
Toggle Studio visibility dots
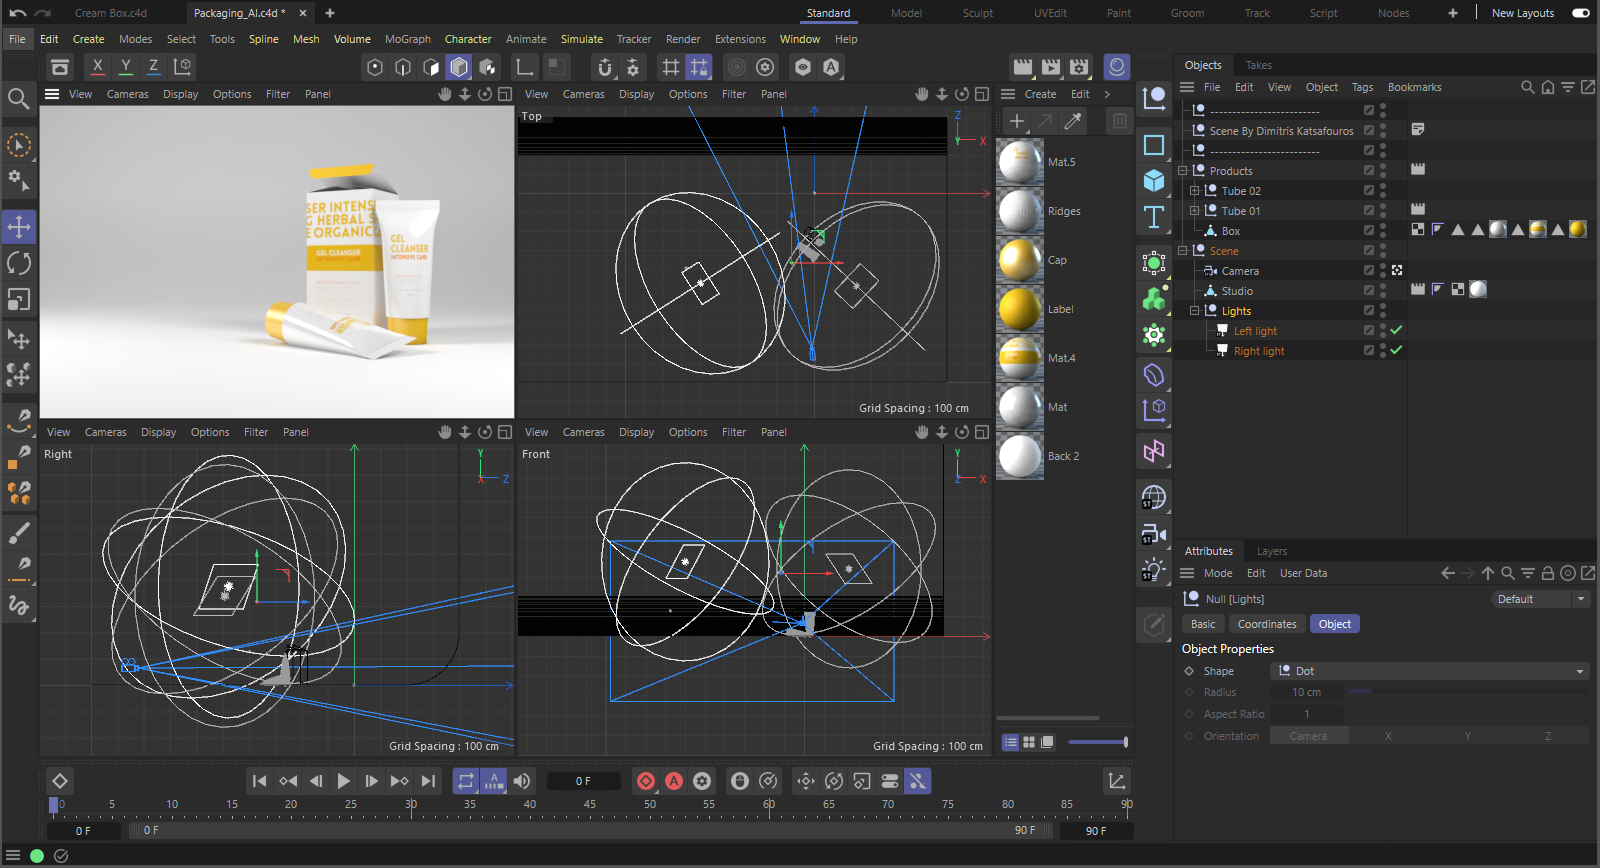(1383, 290)
